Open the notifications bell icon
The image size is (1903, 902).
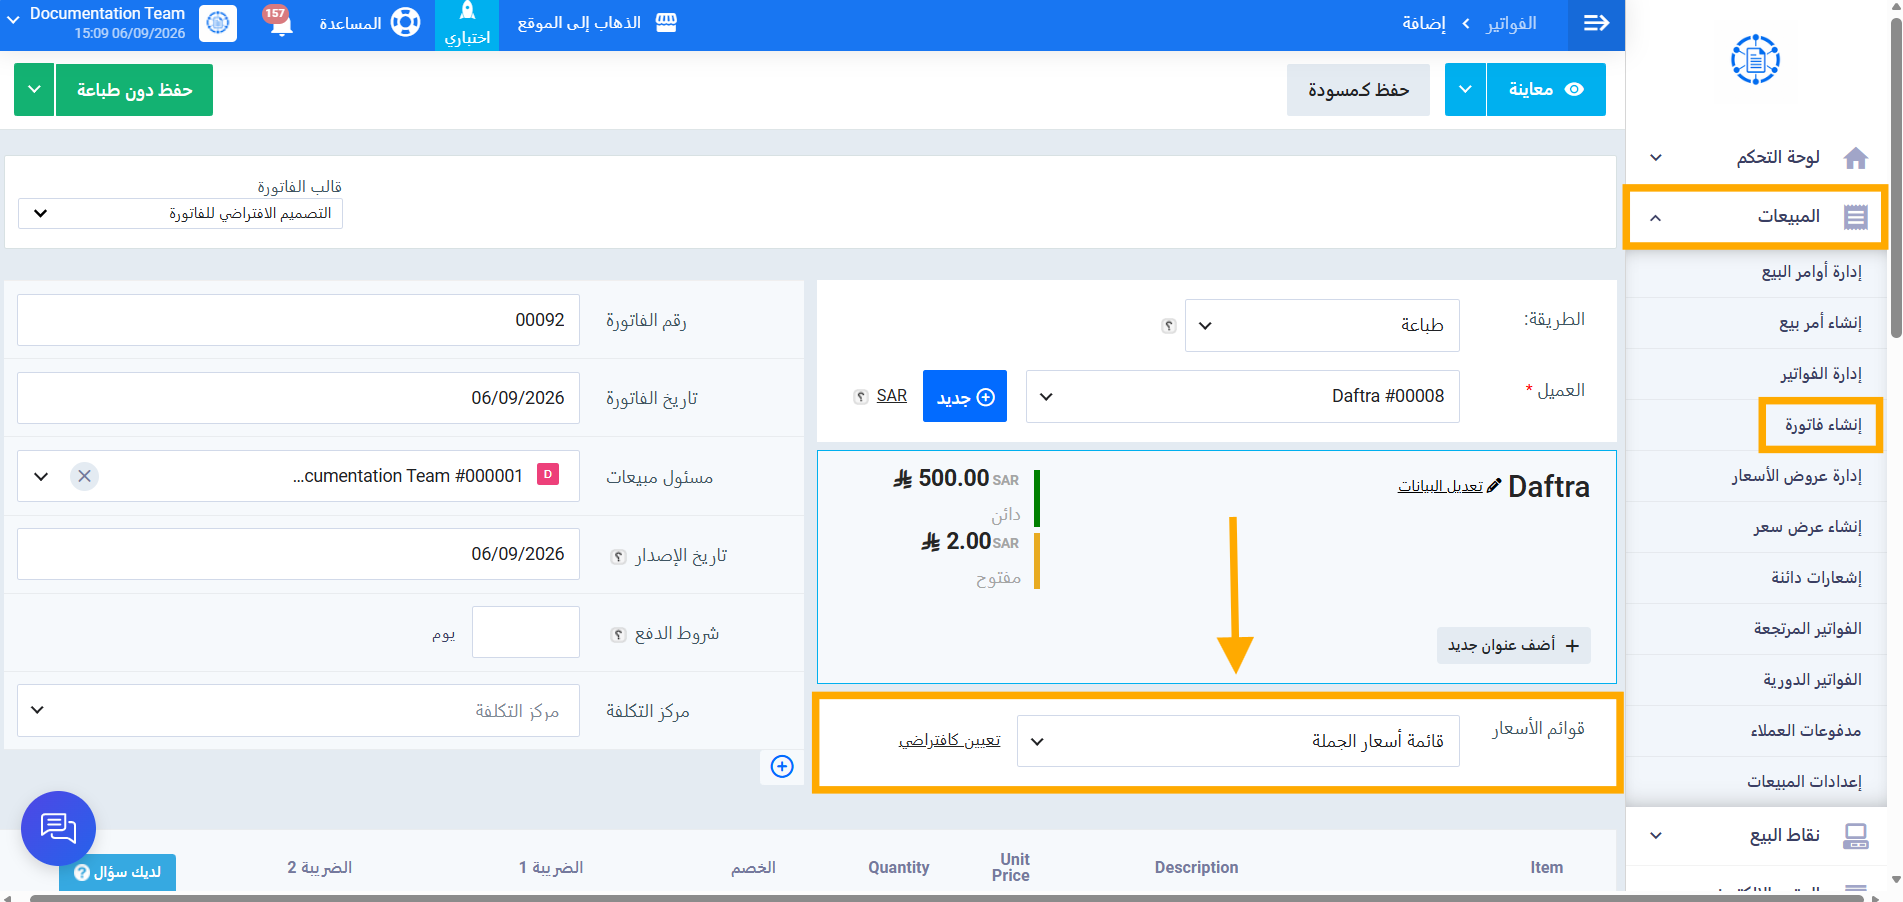(x=282, y=23)
